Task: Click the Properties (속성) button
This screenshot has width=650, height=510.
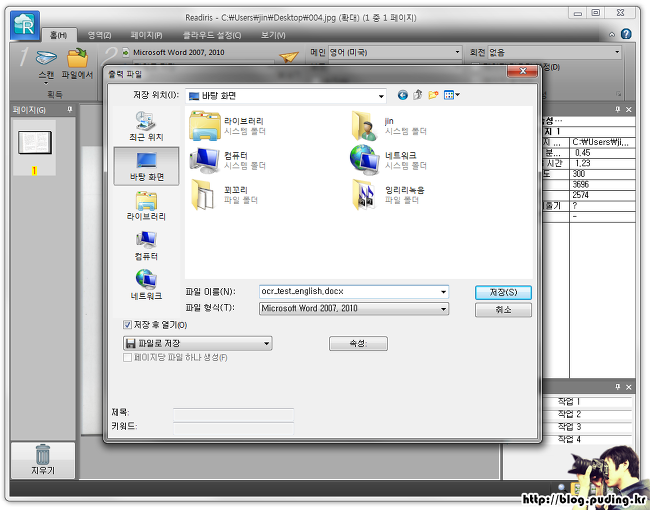Action: pyautogui.click(x=358, y=343)
